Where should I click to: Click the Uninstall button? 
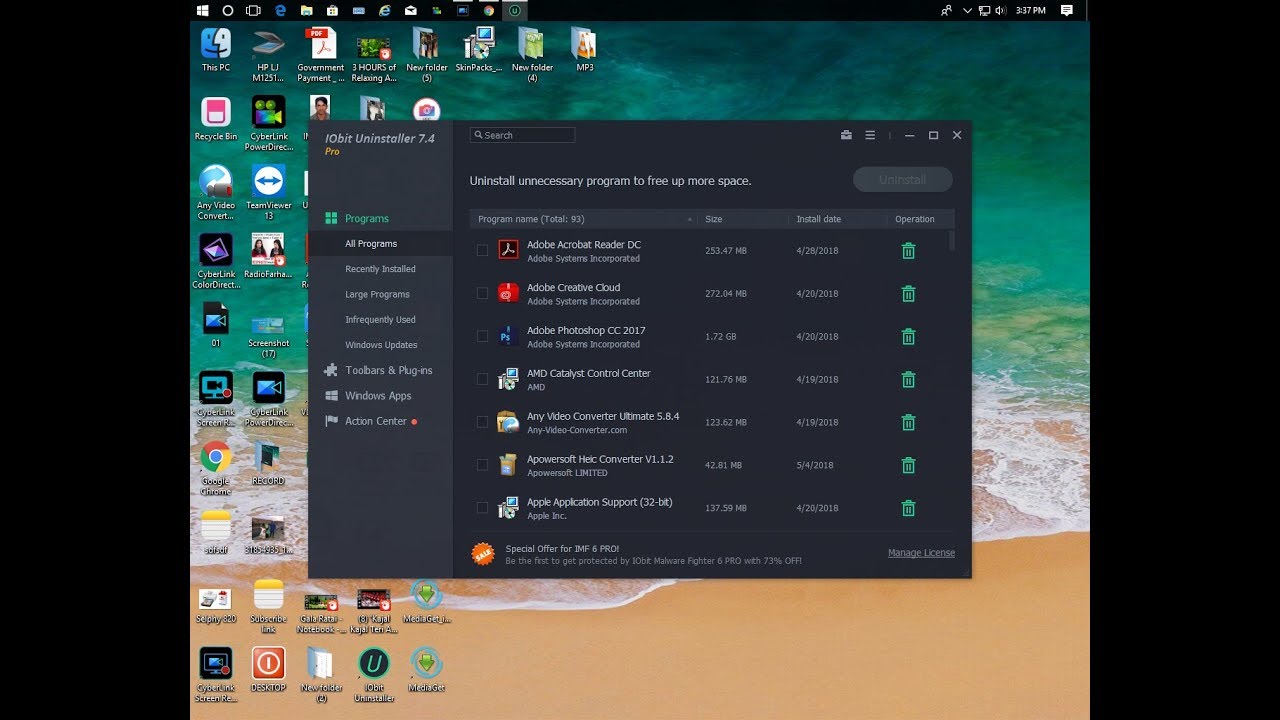(x=902, y=180)
